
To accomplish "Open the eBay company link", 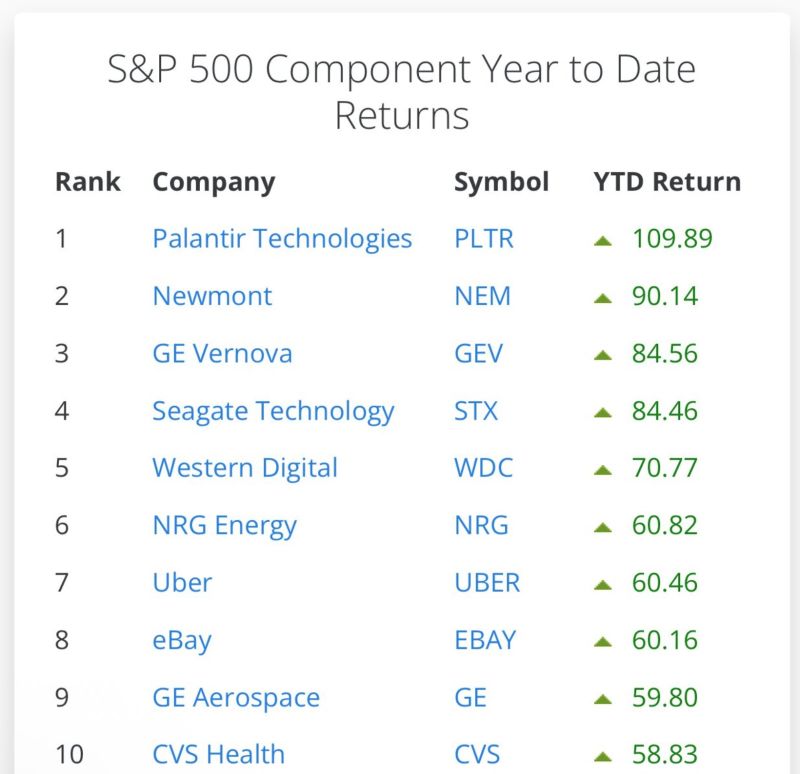I will point(179,639).
